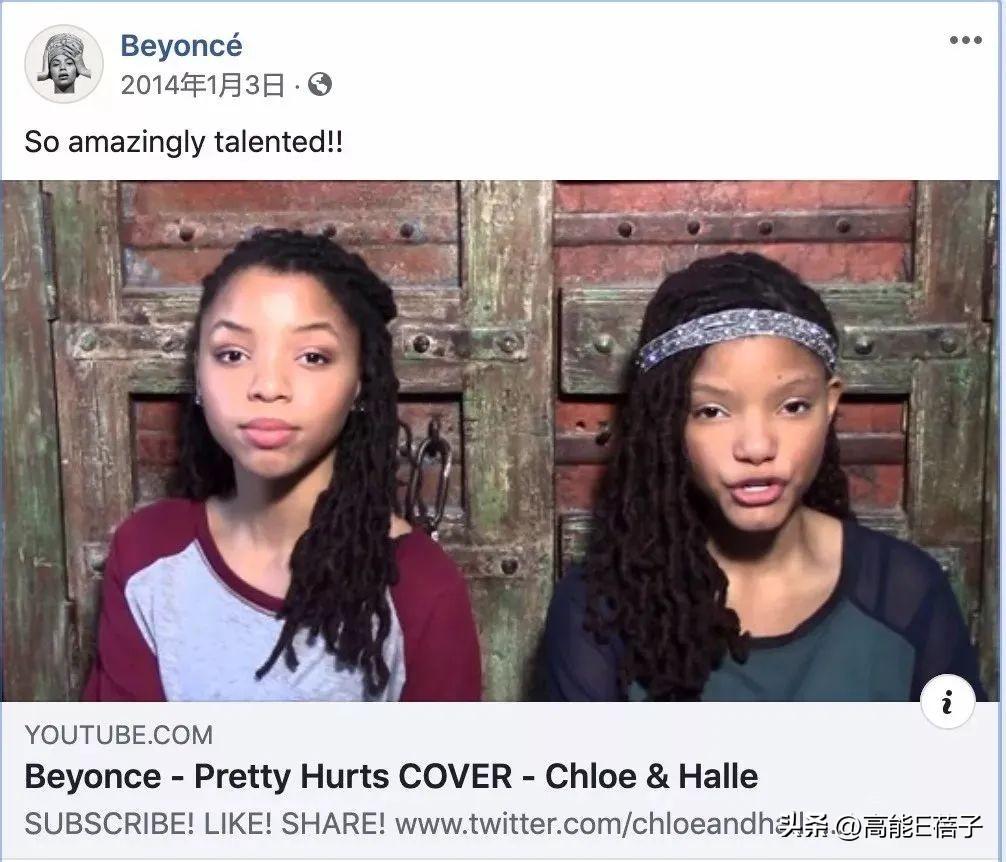Click the SUBSCRIBE! LIKE! SHARE! description text
The width and height of the screenshot is (1006, 862).
pyautogui.click(x=205, y=824)
